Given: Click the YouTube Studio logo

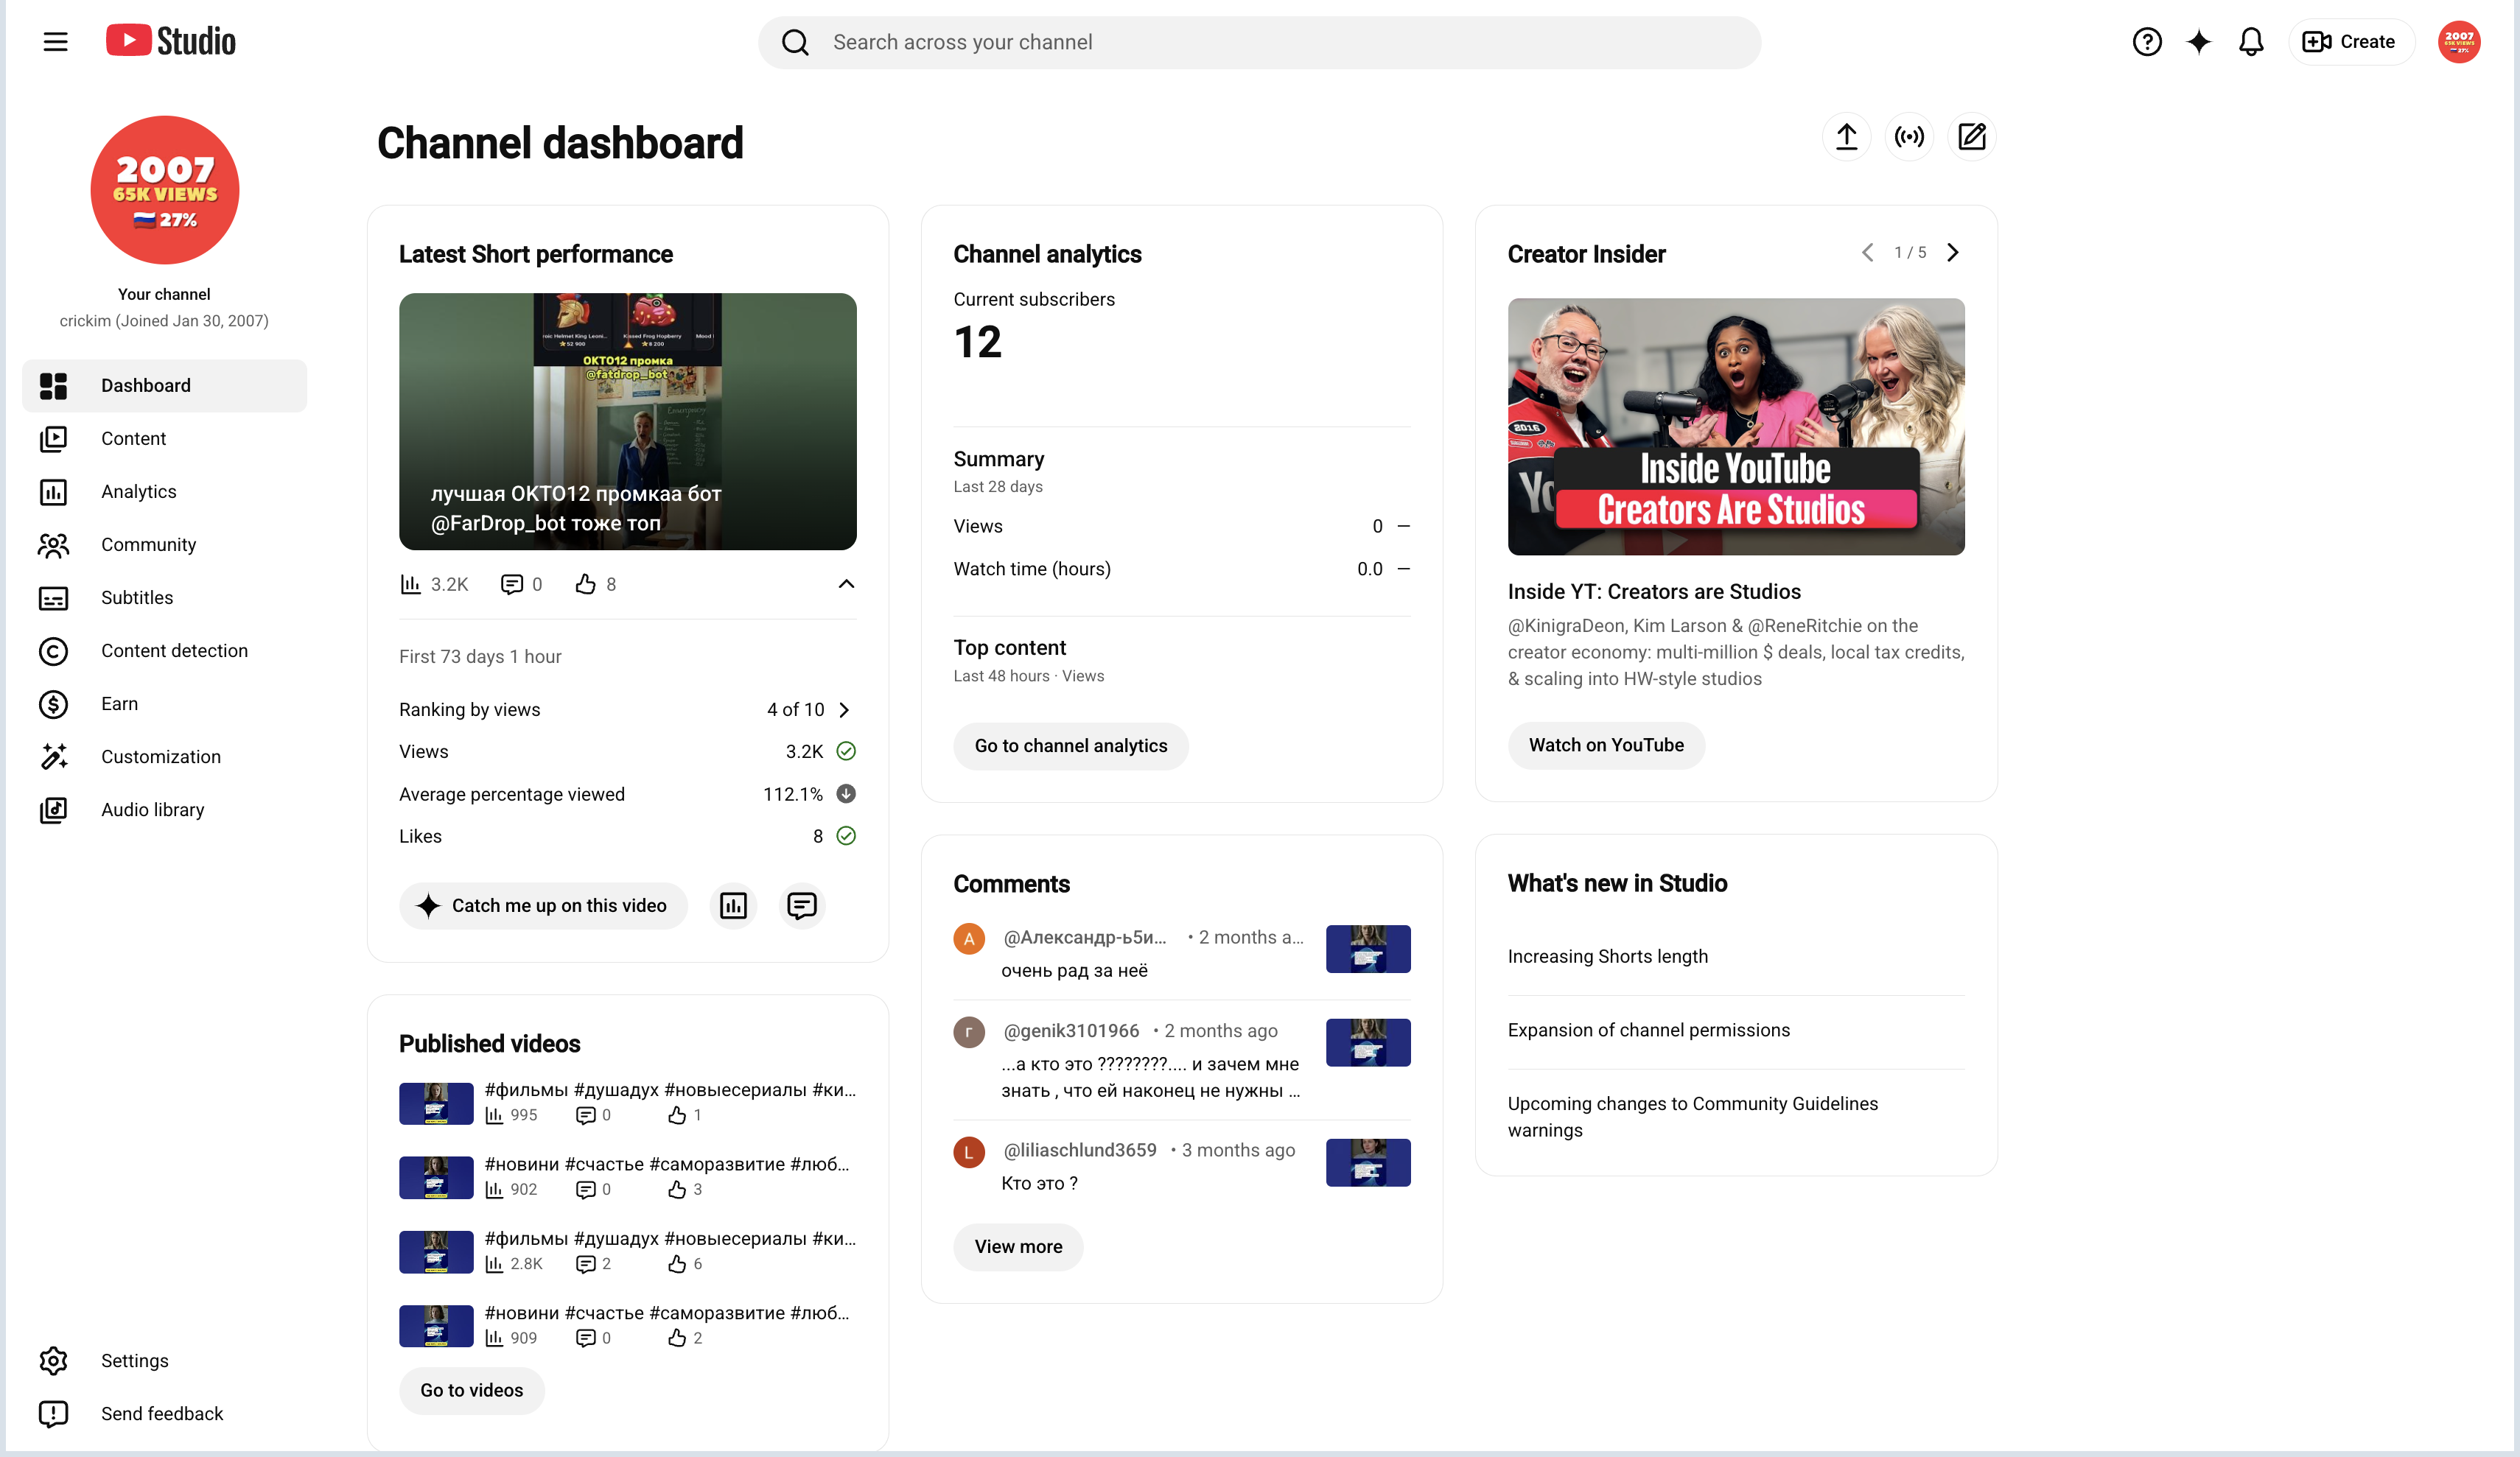Looking at the screenshot, I should [171, 41].
